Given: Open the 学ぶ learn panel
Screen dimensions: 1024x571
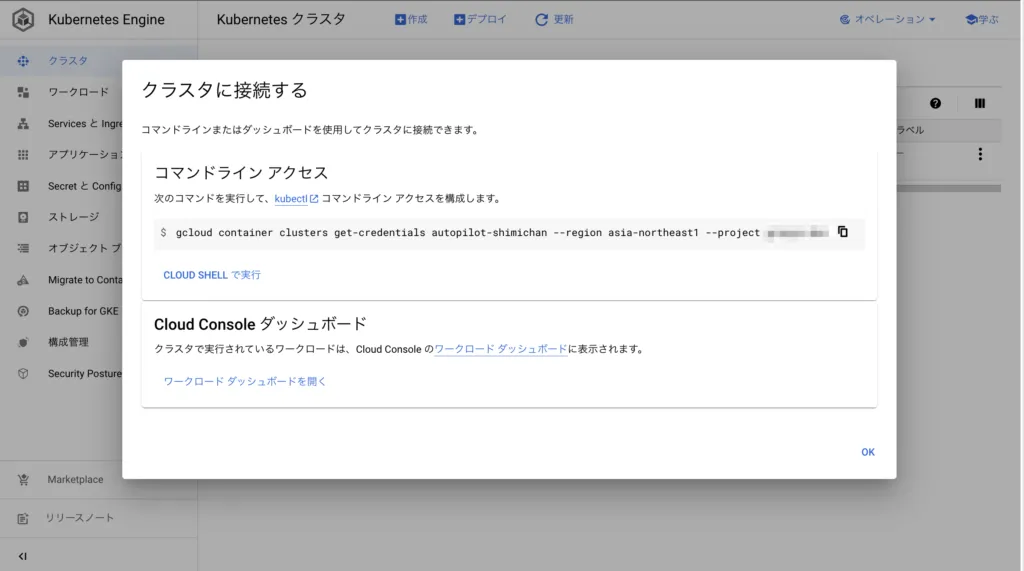Looking at the screenshot, I should pyautogui.click(x=982, y=20).
